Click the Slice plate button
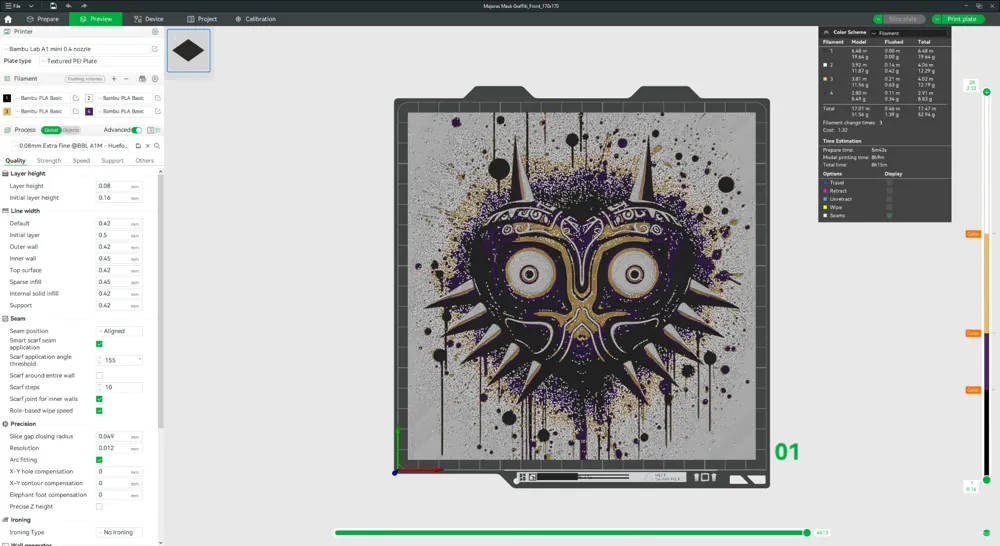This screenshot has height=546, width=1000. click(904, 19)
